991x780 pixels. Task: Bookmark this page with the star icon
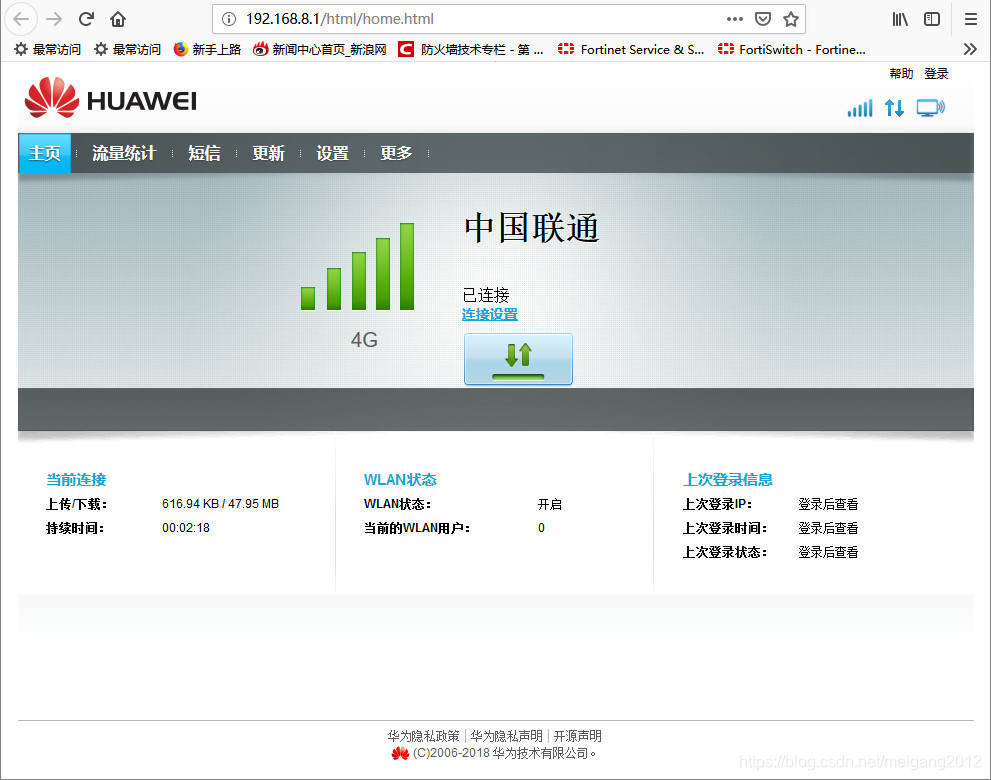click(x=791, y=19)
